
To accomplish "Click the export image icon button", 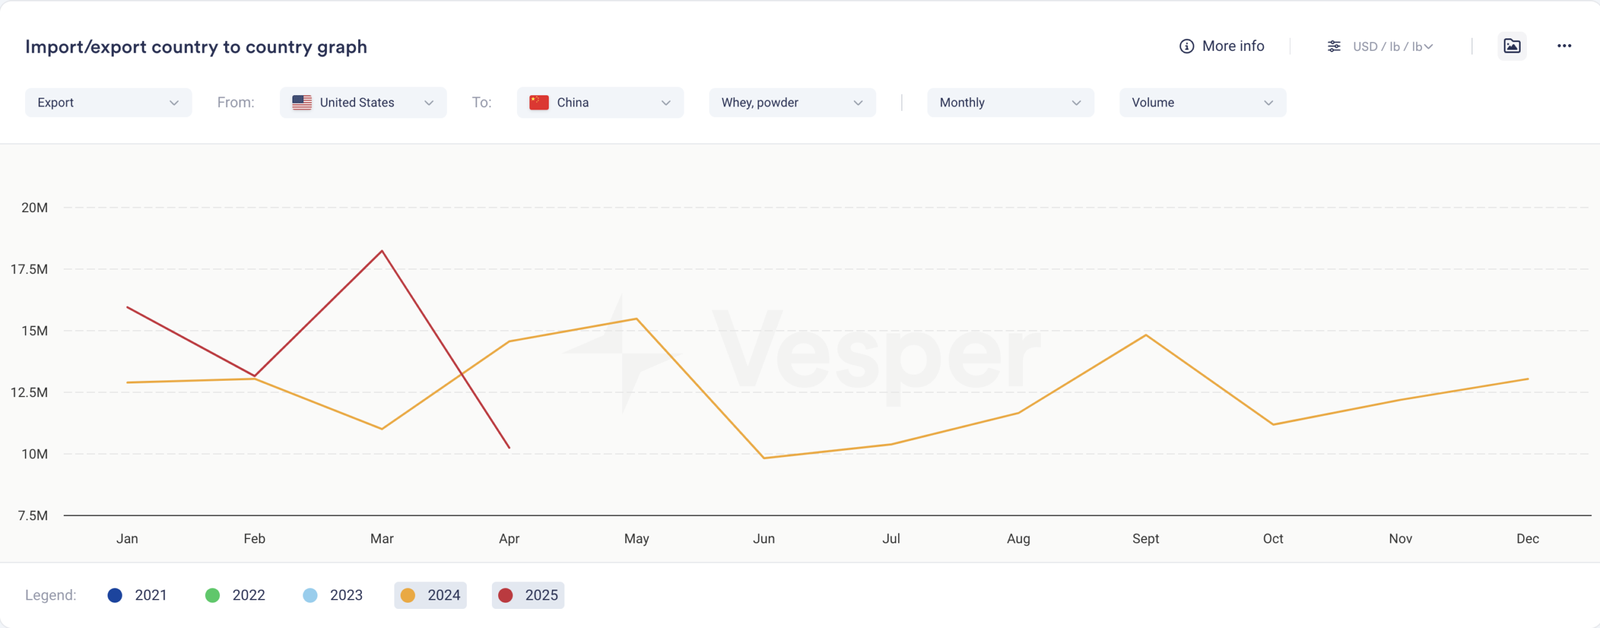I will (1512, 46).
